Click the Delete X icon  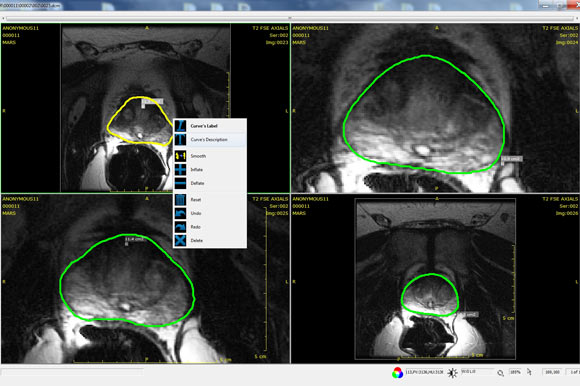[x=180, y=241]
